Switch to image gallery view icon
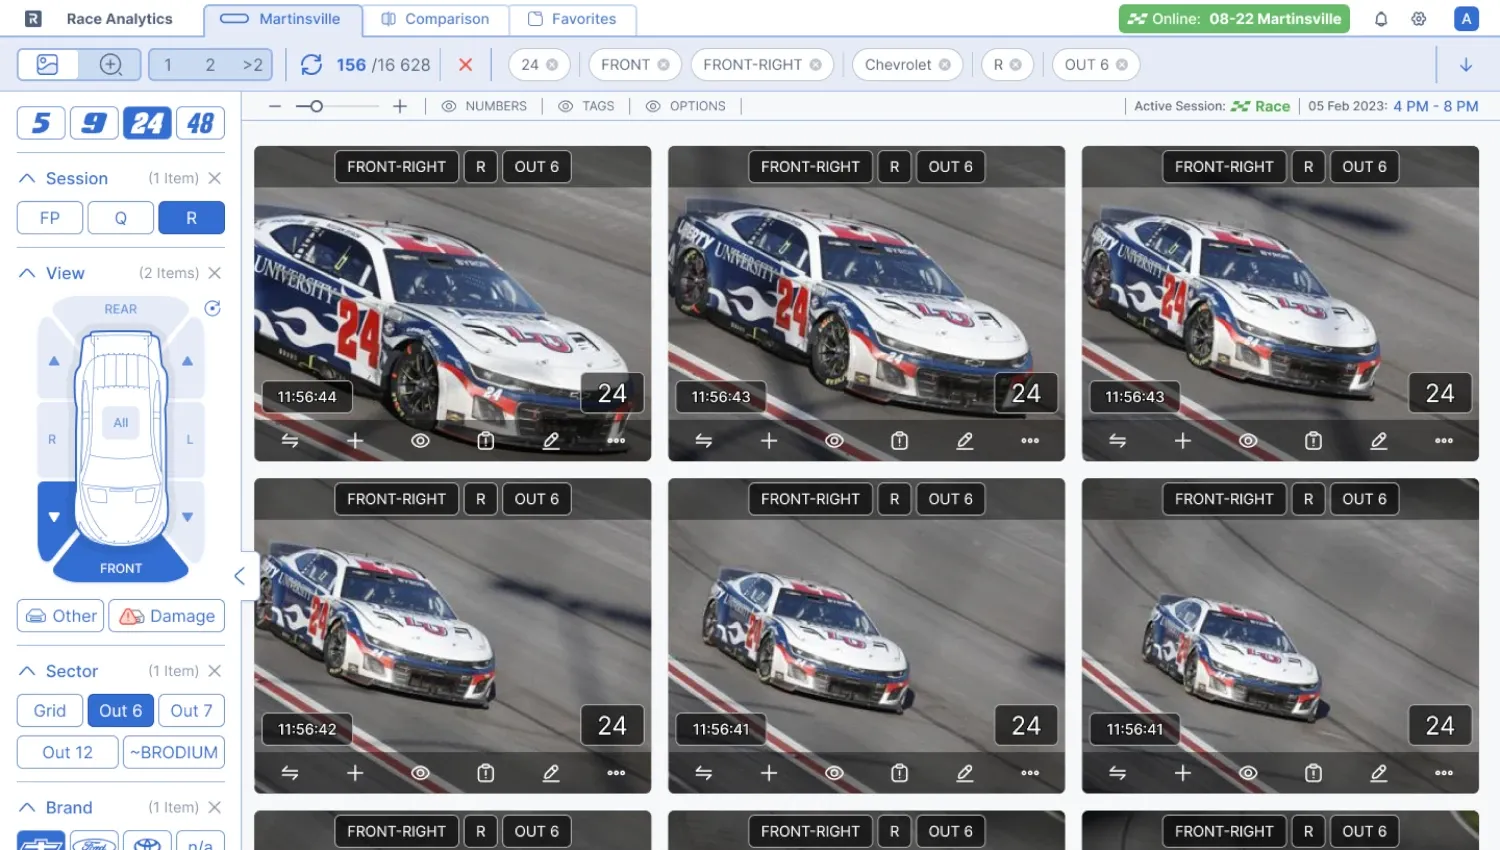Viewport: 1500px width, 850px height. coord(47,65)
